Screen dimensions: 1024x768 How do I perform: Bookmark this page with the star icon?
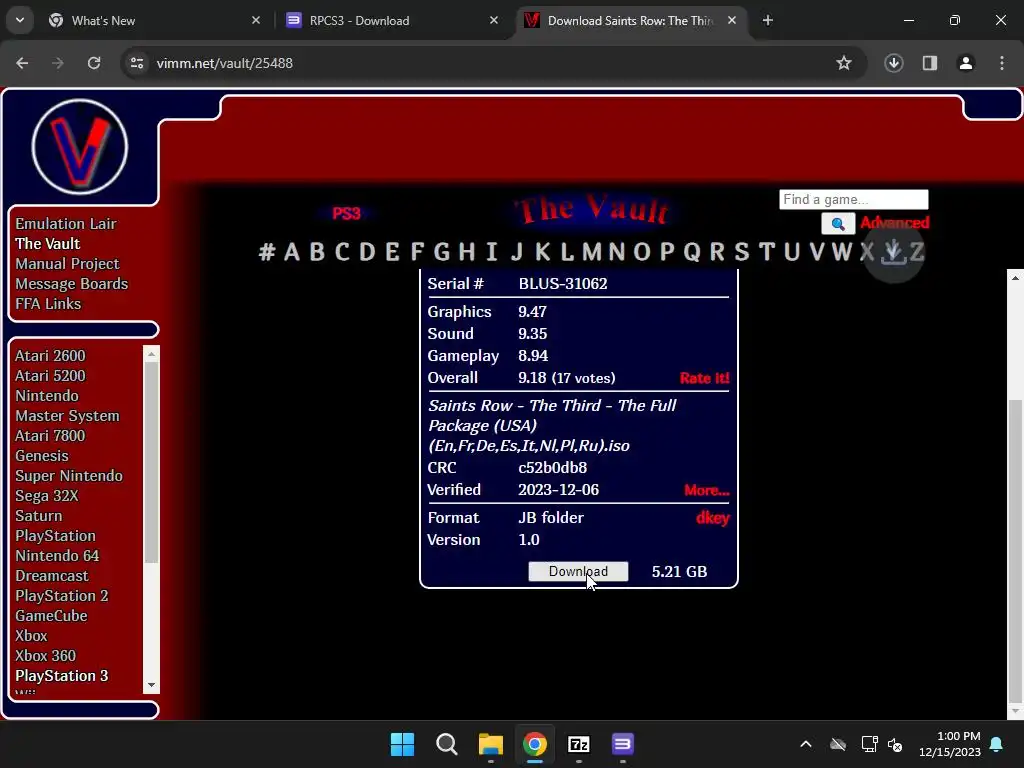pyautogui.click(x=844, y=63)
